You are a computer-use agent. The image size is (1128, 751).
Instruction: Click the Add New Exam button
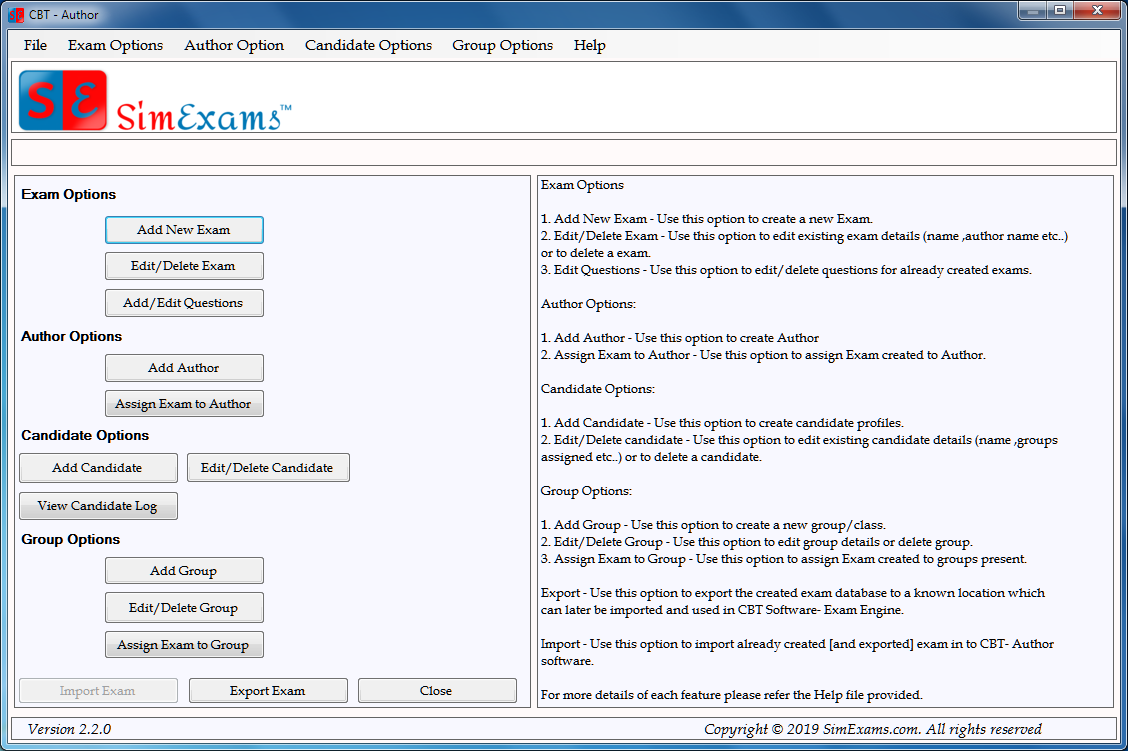pos(184,230)
